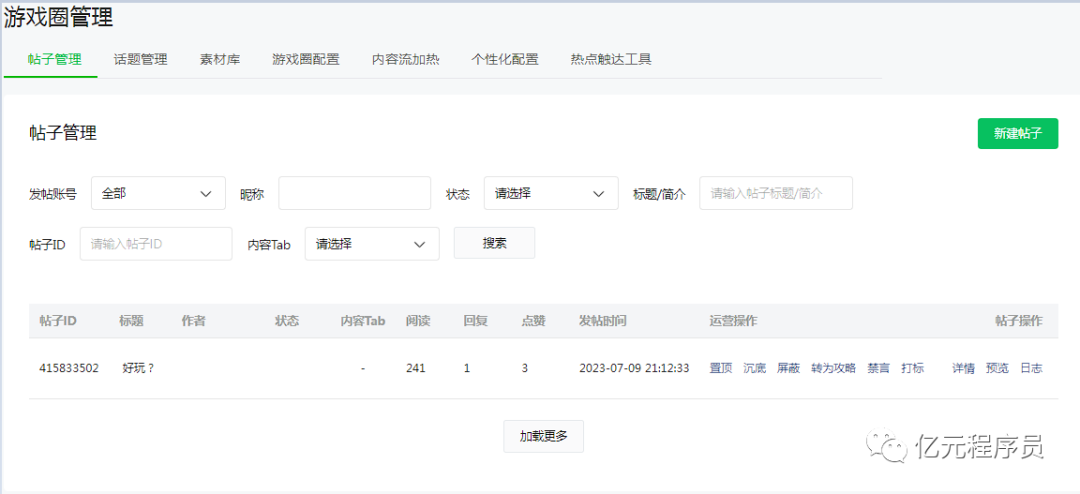Viewport: 1080px width, 494px height.
Task: Click the 内容Tab column header in the table
Action: pos(363,320)
